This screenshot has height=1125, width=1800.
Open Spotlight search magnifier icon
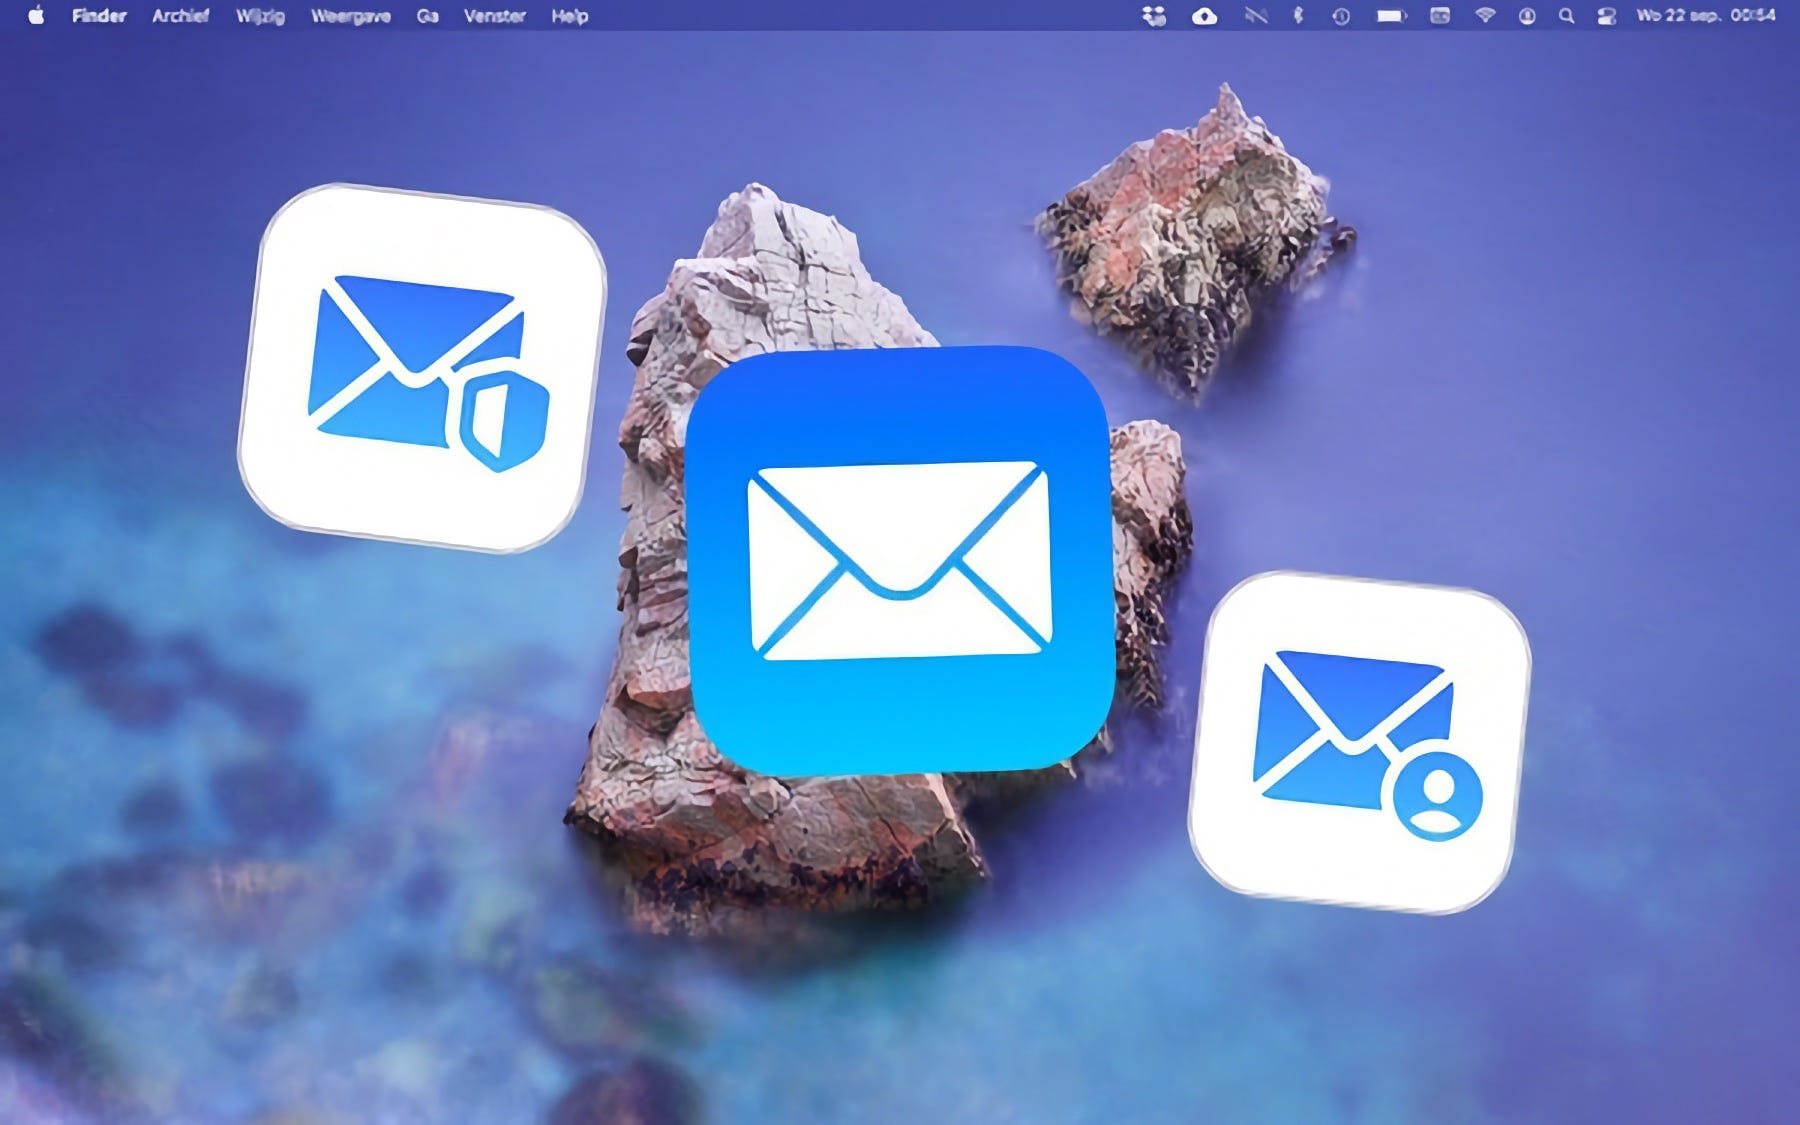[1567, 16]
